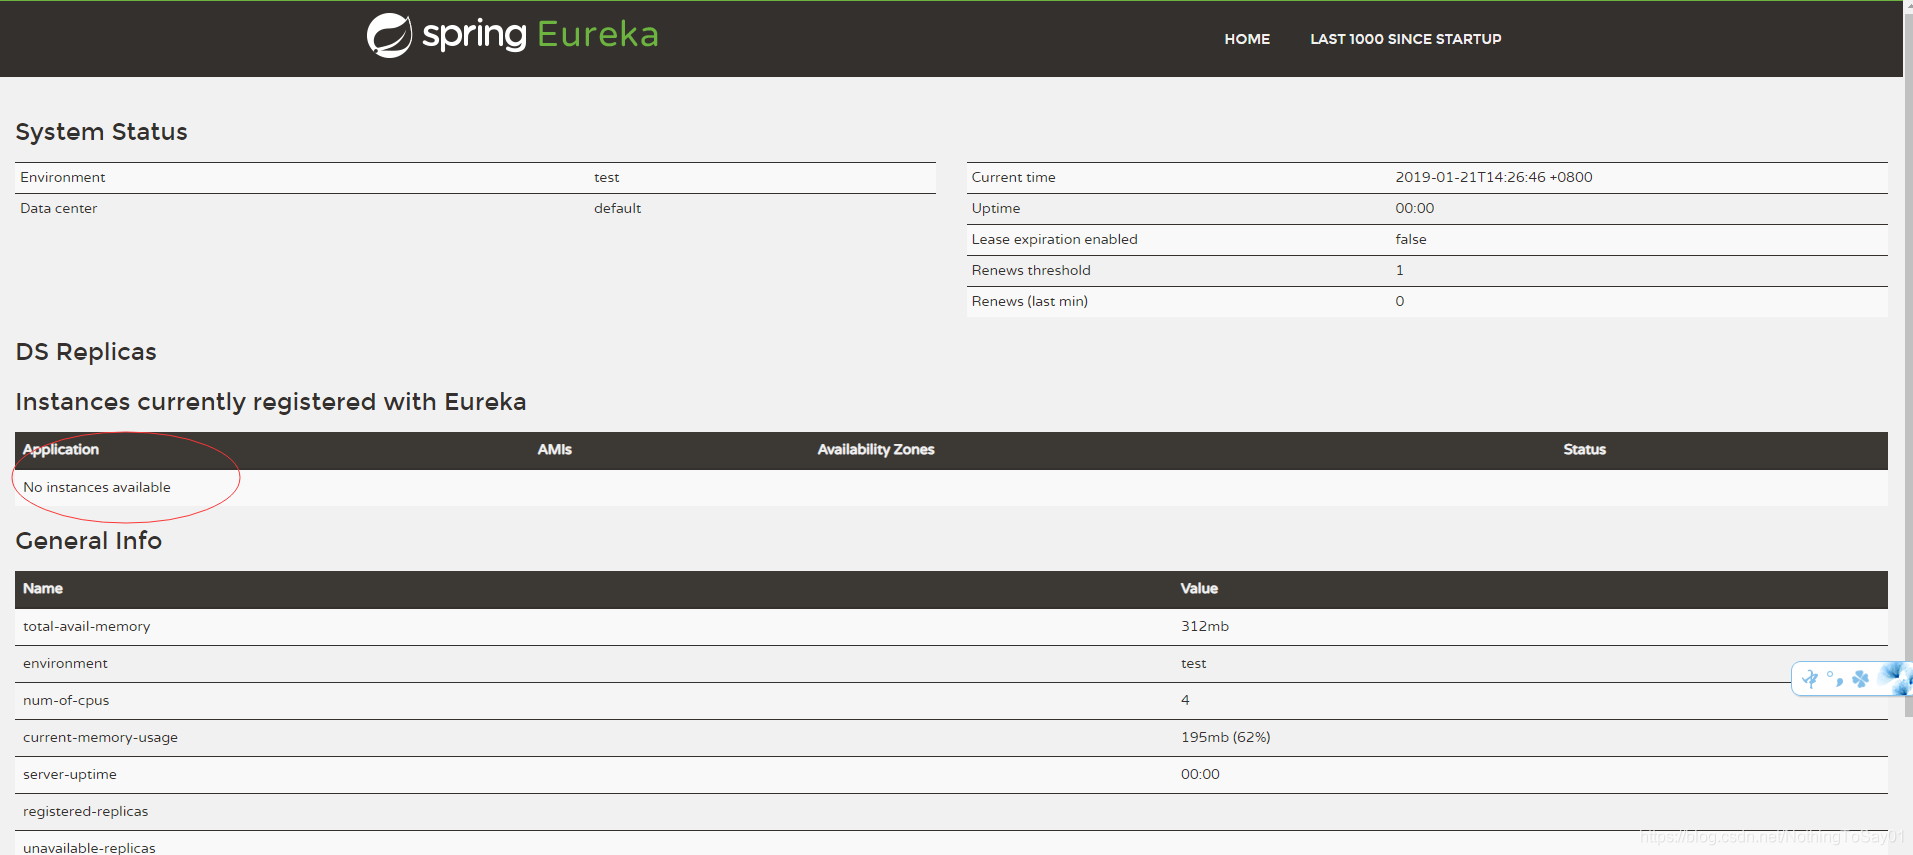Open the four-leaf clover input method menu

coord(1860,679)
